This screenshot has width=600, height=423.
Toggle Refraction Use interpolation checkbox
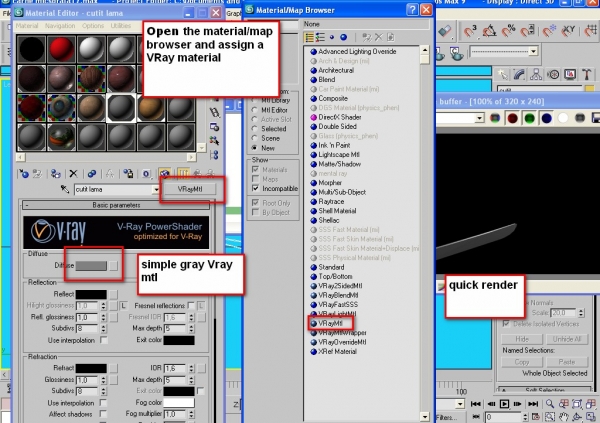click(103, 403)
